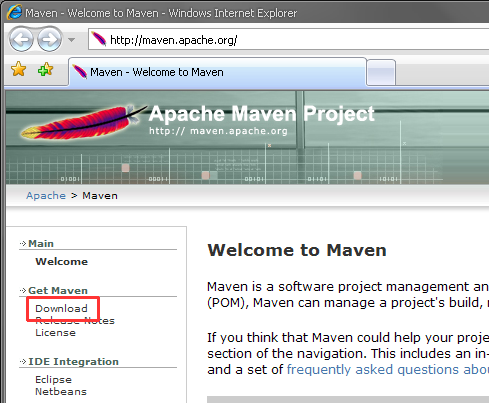Click the Welcome to Maven heading

(297, 250)
